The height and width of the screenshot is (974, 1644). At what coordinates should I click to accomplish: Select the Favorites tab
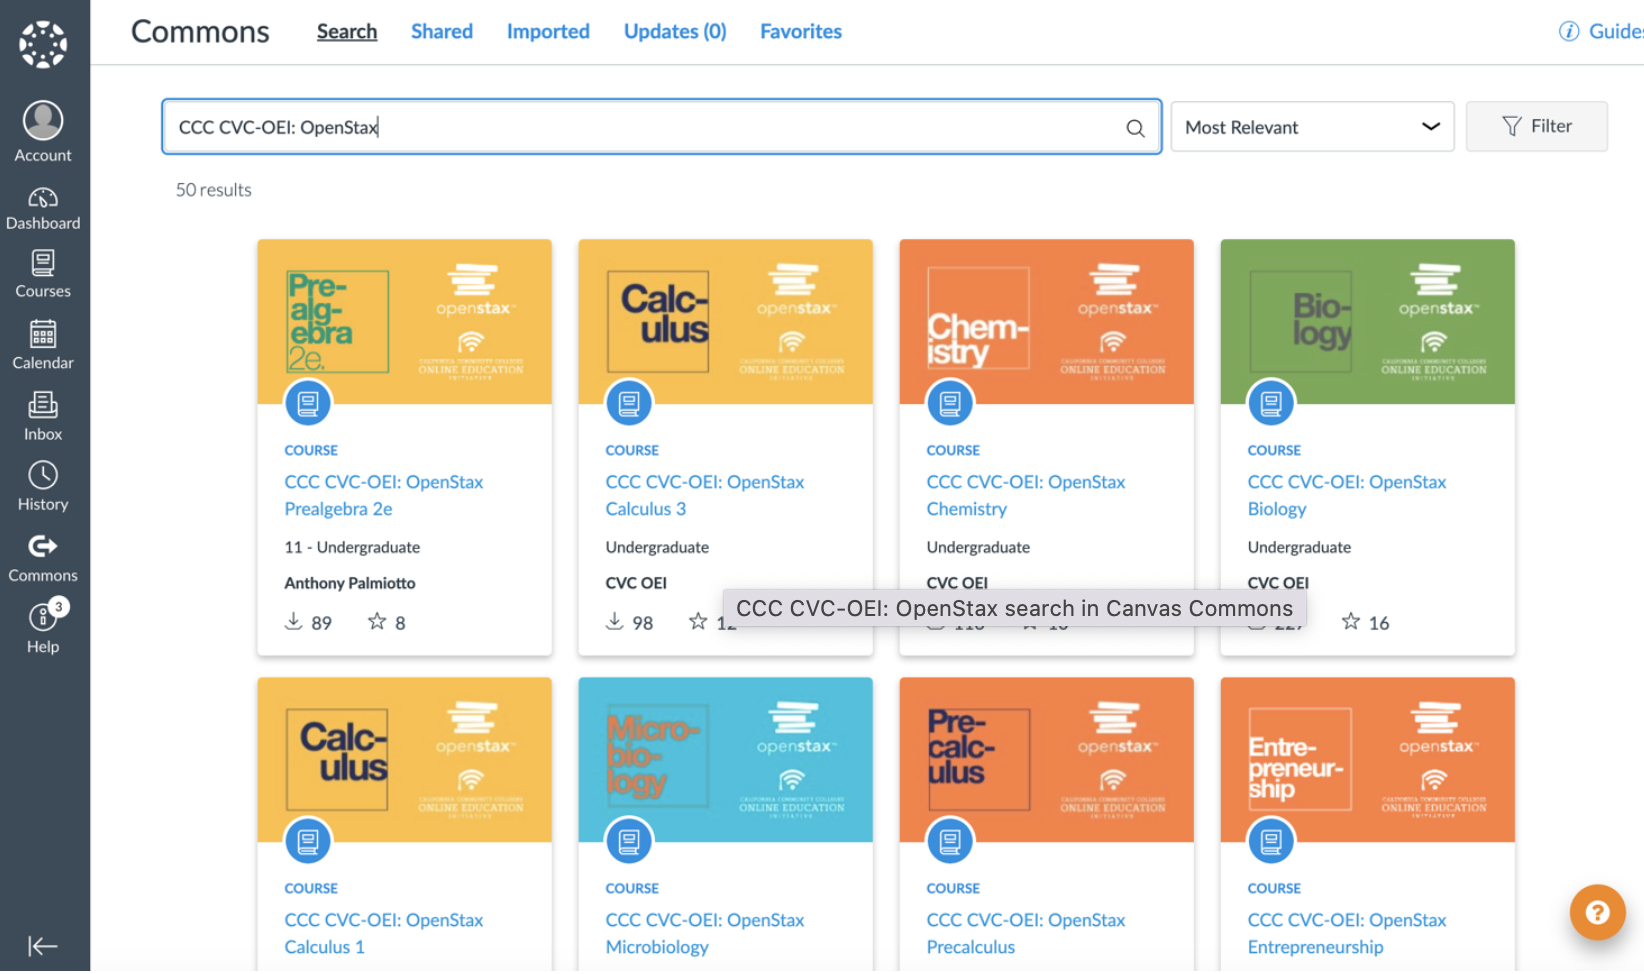click(800, 31)
